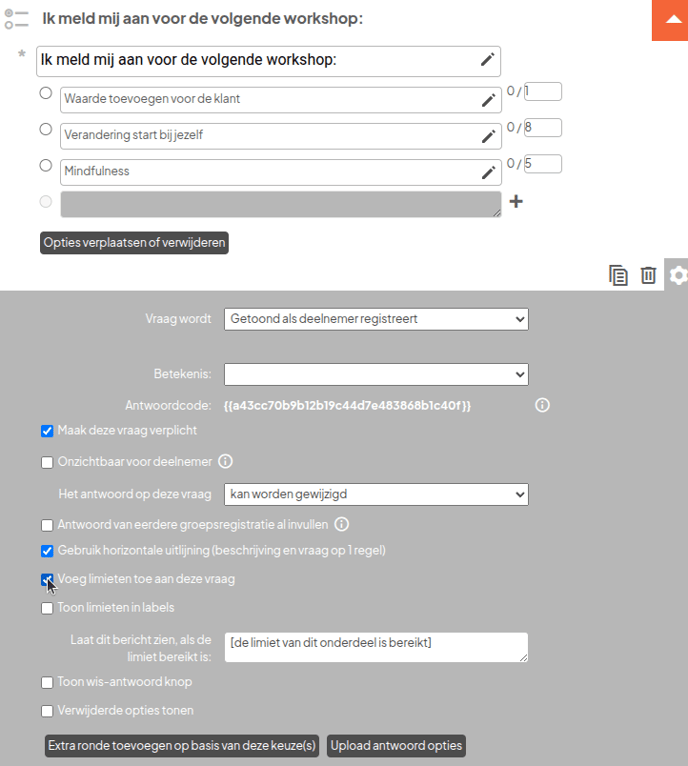Open info icon next to Antwoordcode
Screen dimensions: 688x766
point(542,405)
